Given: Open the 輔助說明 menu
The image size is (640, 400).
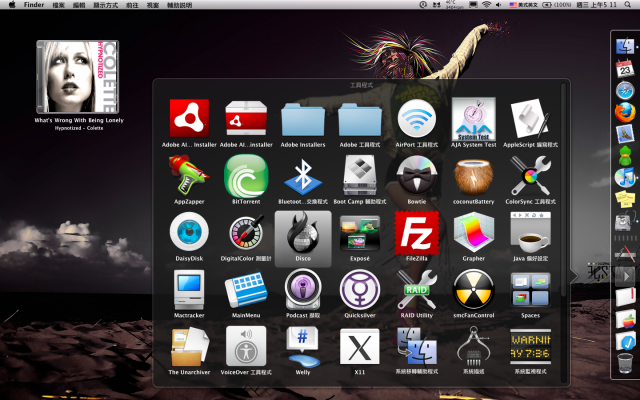Looking at the screenshot, I should pyautogui.click(x=180, y=5).
